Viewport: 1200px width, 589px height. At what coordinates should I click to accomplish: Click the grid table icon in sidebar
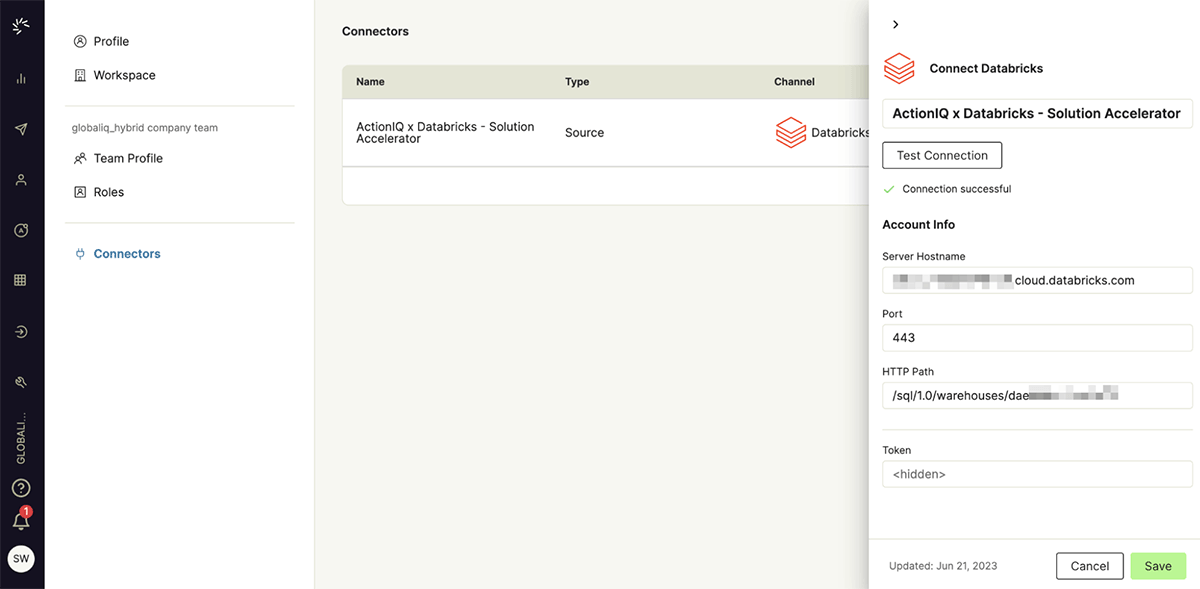point(21,281)
